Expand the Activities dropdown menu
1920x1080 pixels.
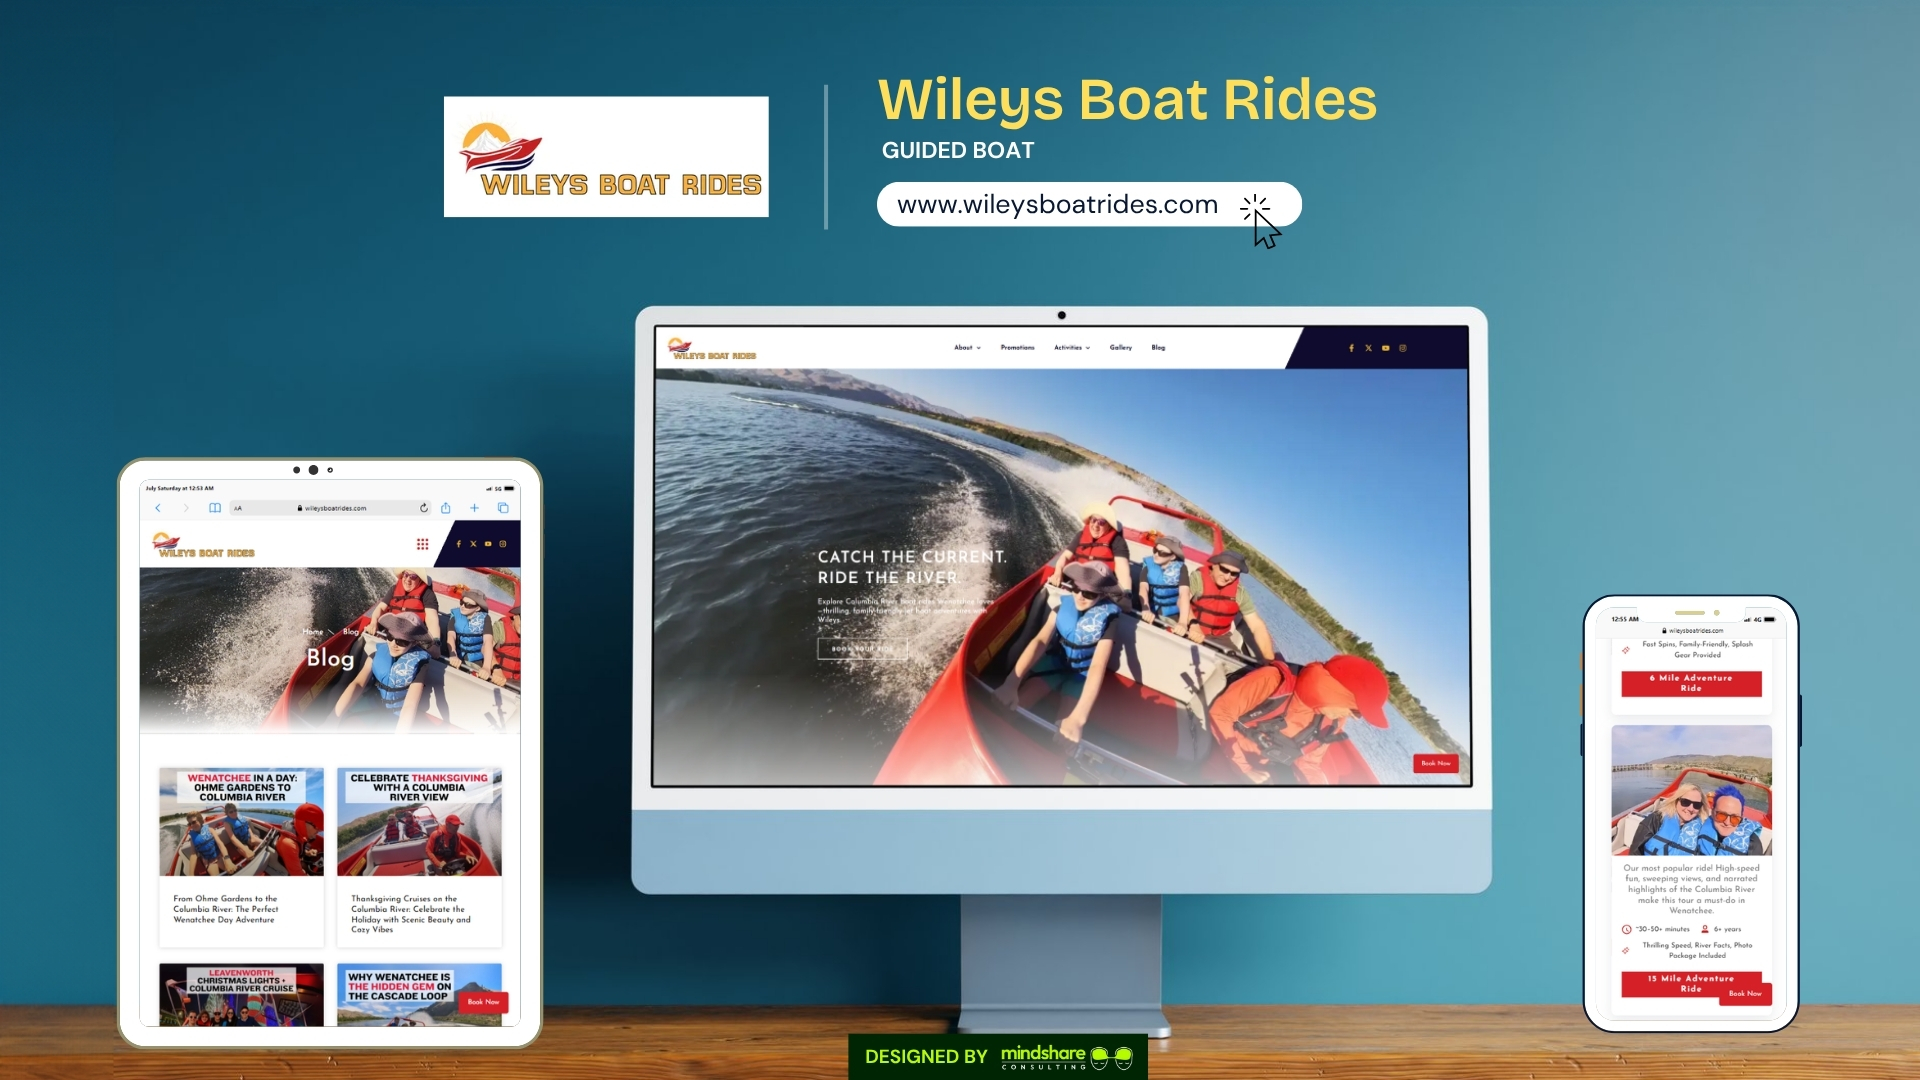[x=1069, y=348]
